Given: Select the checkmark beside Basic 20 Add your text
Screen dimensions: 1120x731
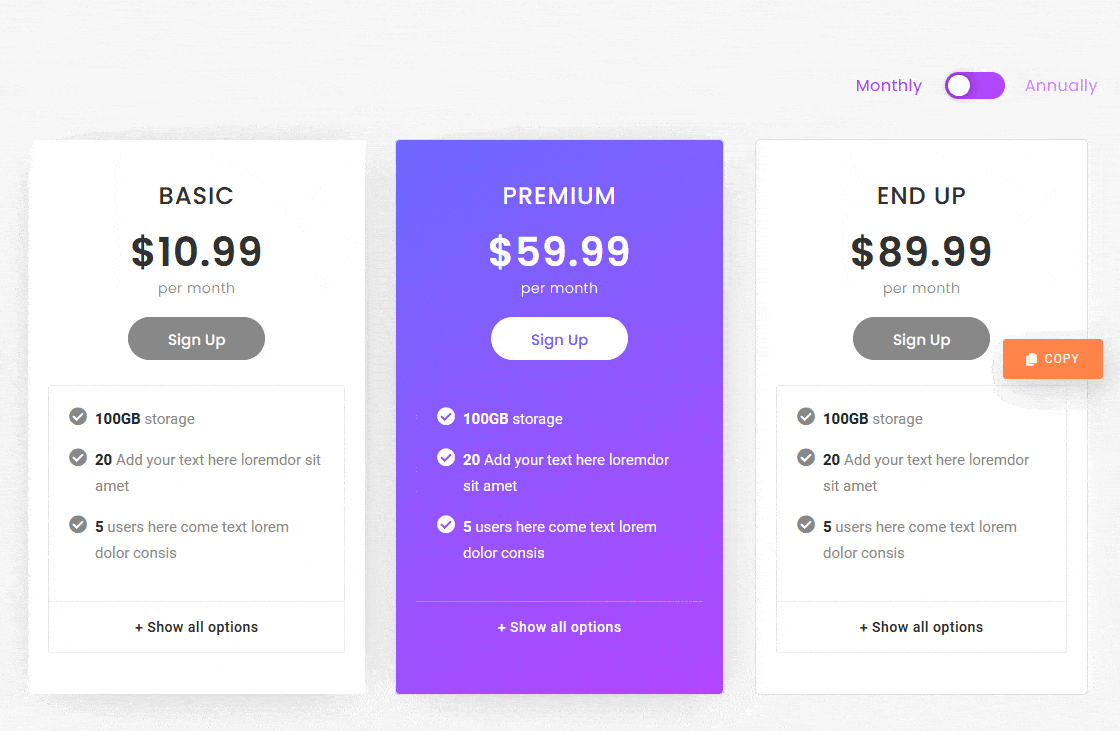Looking at the screenshot, I should 78,457.
